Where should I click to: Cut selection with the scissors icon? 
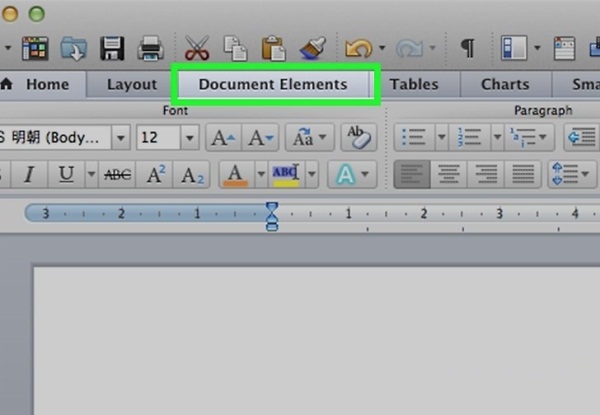pyautogui.click(x=197, y=47)
